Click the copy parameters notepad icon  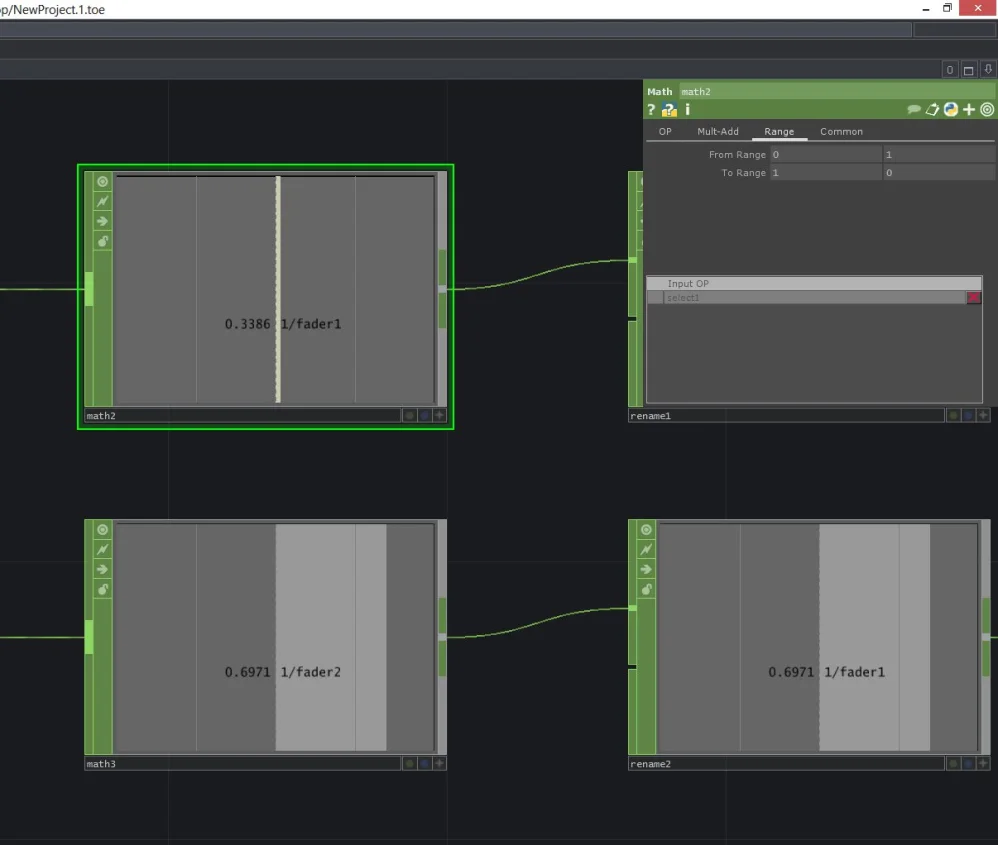click(932, 110)
